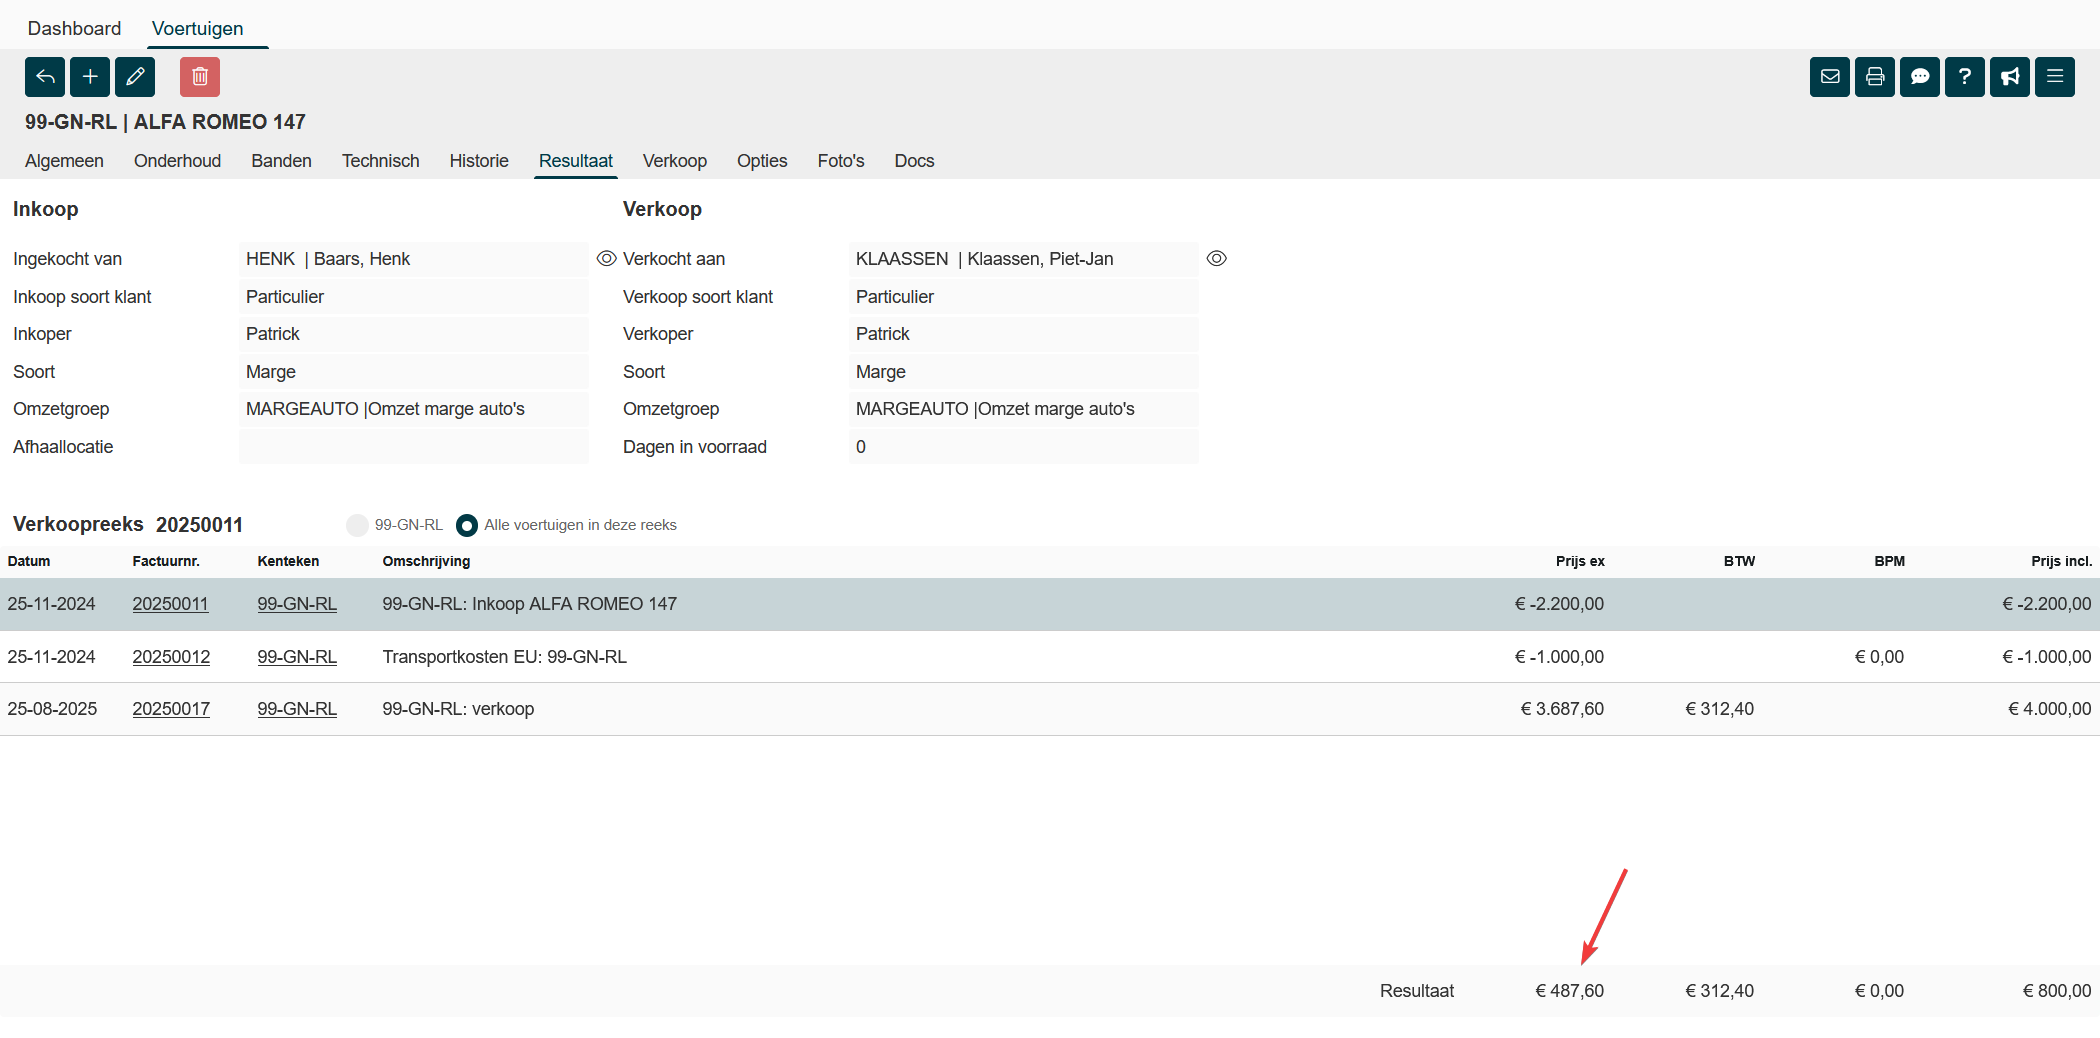Open help via question mark icon

(1965, 77)
